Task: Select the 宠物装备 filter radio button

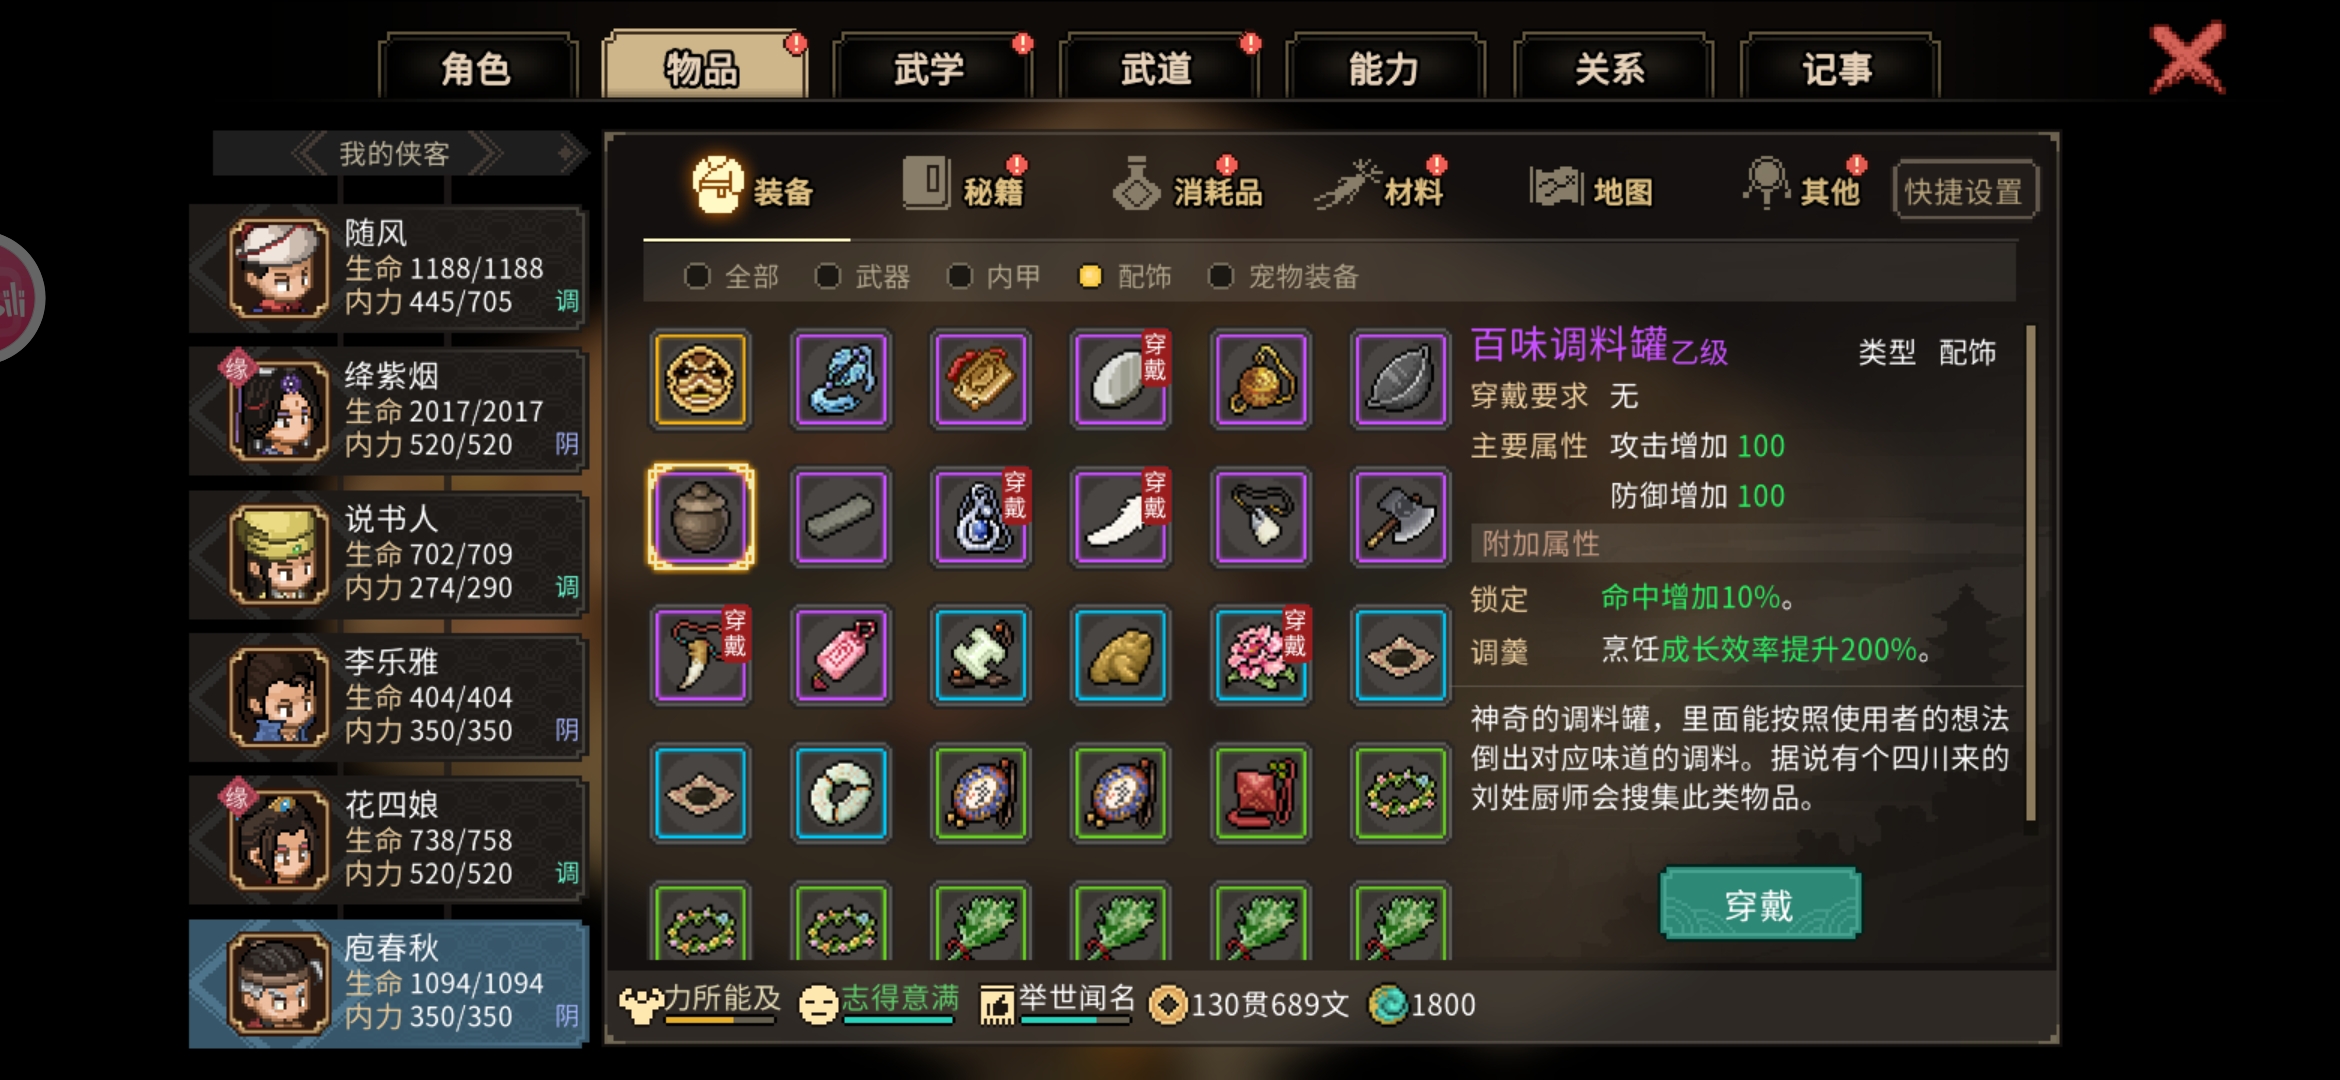Action: pos(1221,276)
